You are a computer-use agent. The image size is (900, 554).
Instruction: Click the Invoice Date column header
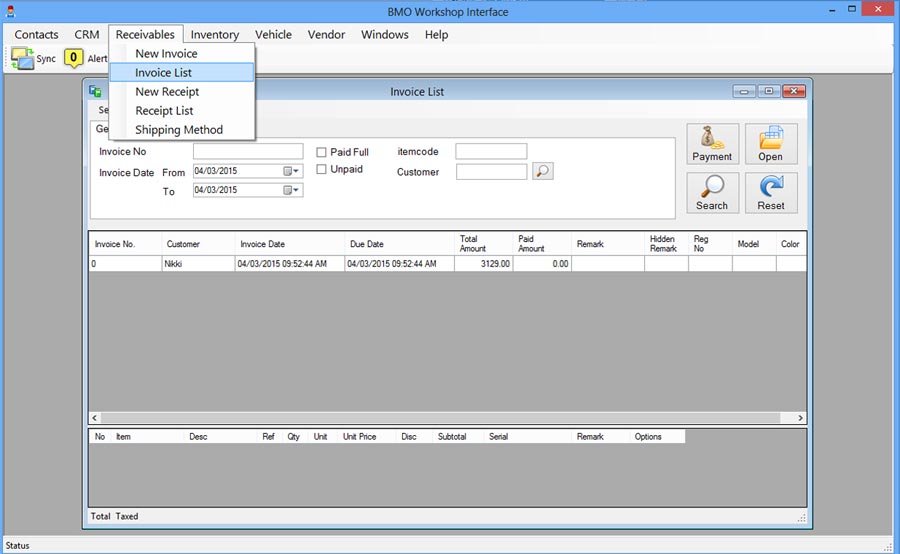pos(290,244)
